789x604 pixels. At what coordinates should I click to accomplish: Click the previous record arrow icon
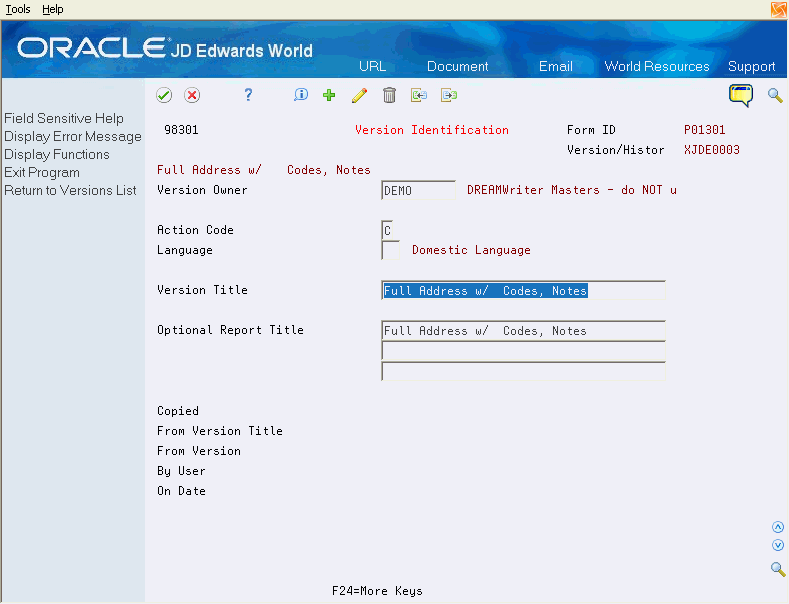419,95
